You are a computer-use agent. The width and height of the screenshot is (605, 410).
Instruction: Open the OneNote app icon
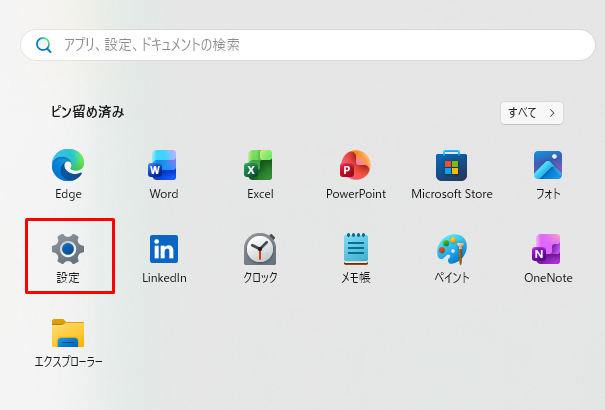coord(548,248)
